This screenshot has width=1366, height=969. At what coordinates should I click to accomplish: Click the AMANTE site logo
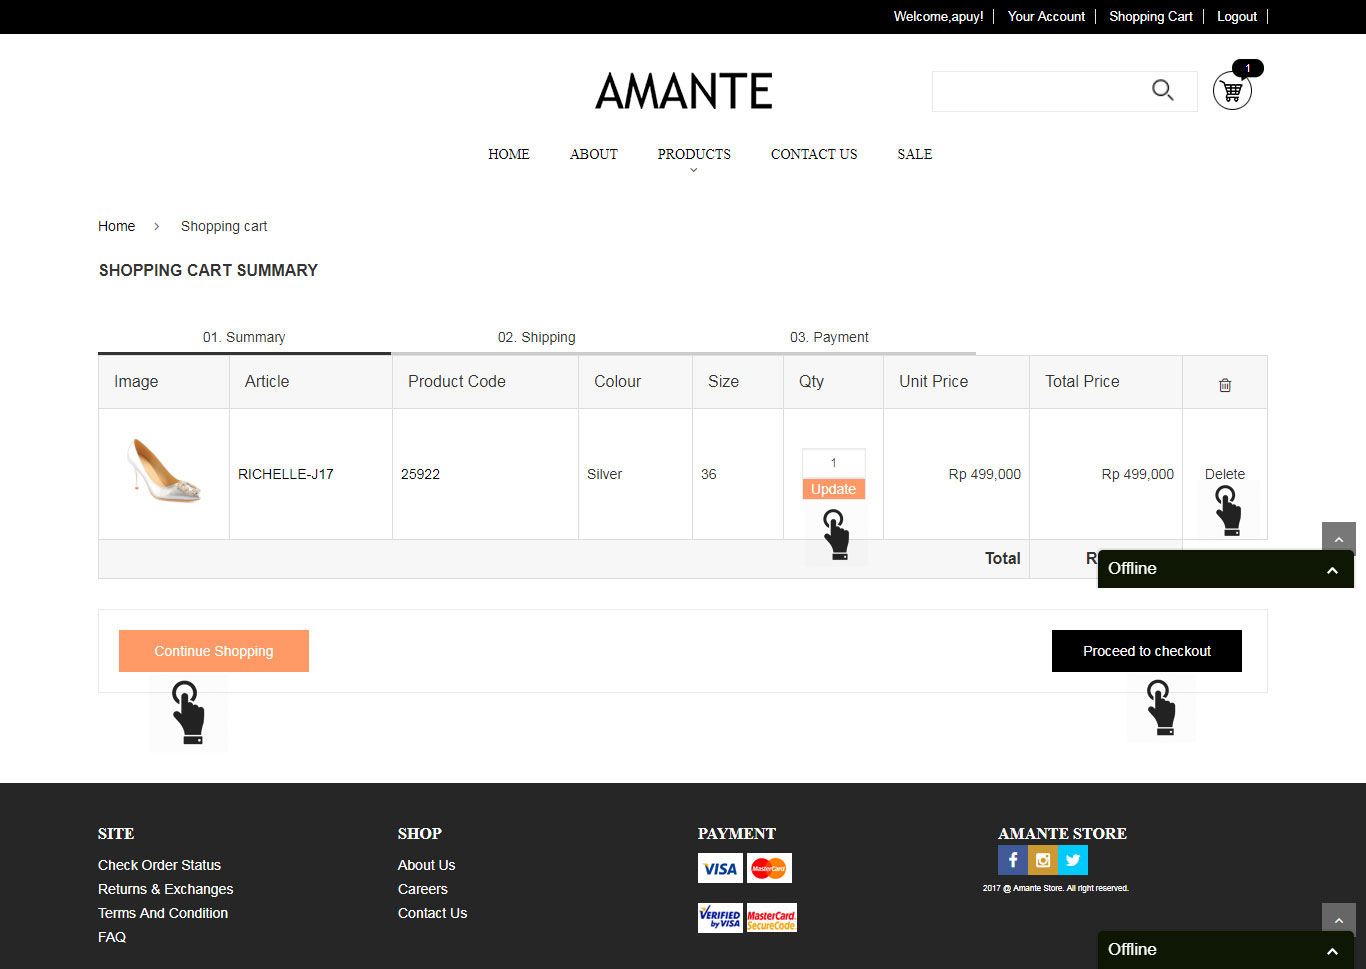tap(684, 91)
